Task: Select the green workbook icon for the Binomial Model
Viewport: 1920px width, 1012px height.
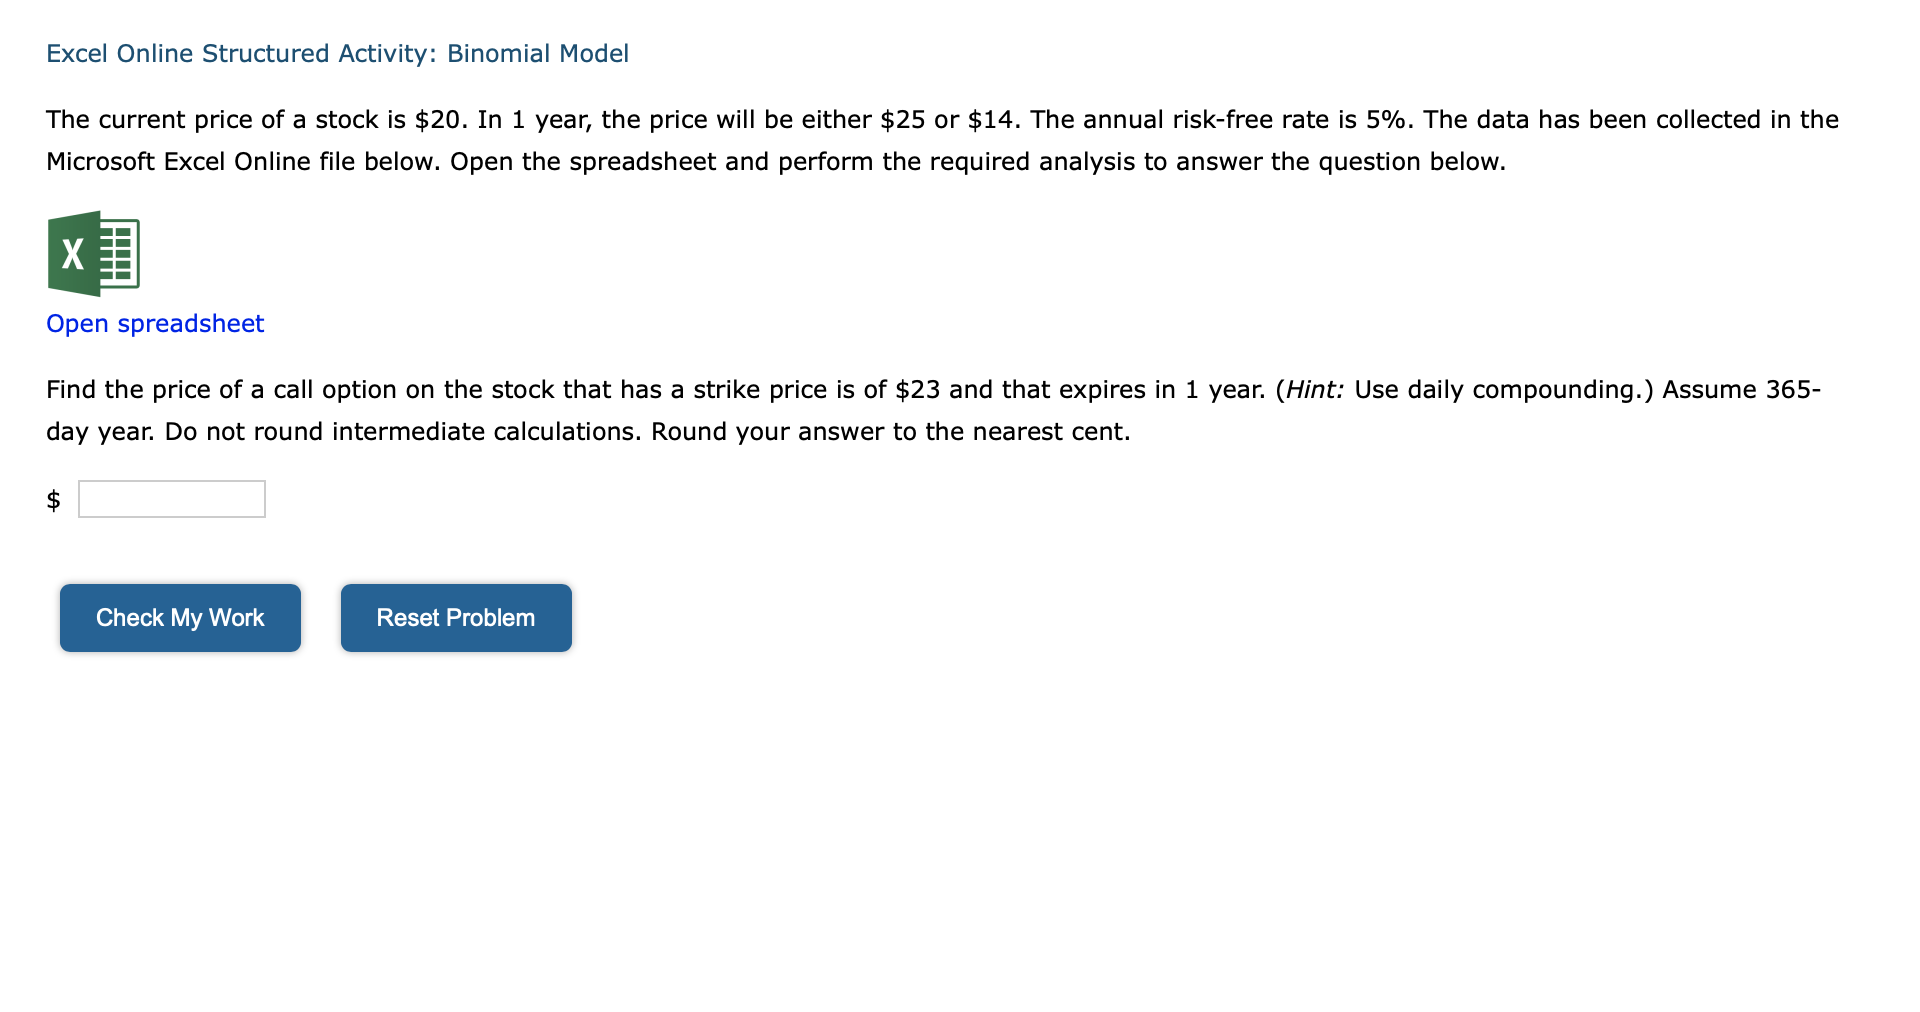Action: (95, 253)
